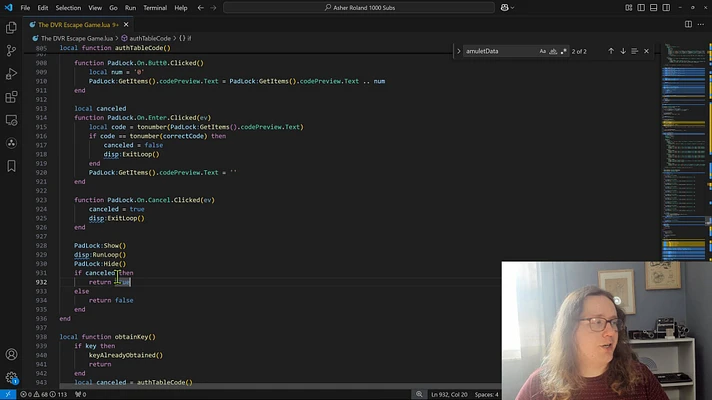The width and height of the screenshot is (712, 400).
Task: Open the Run and Debug view
Action: pos(11,74)
